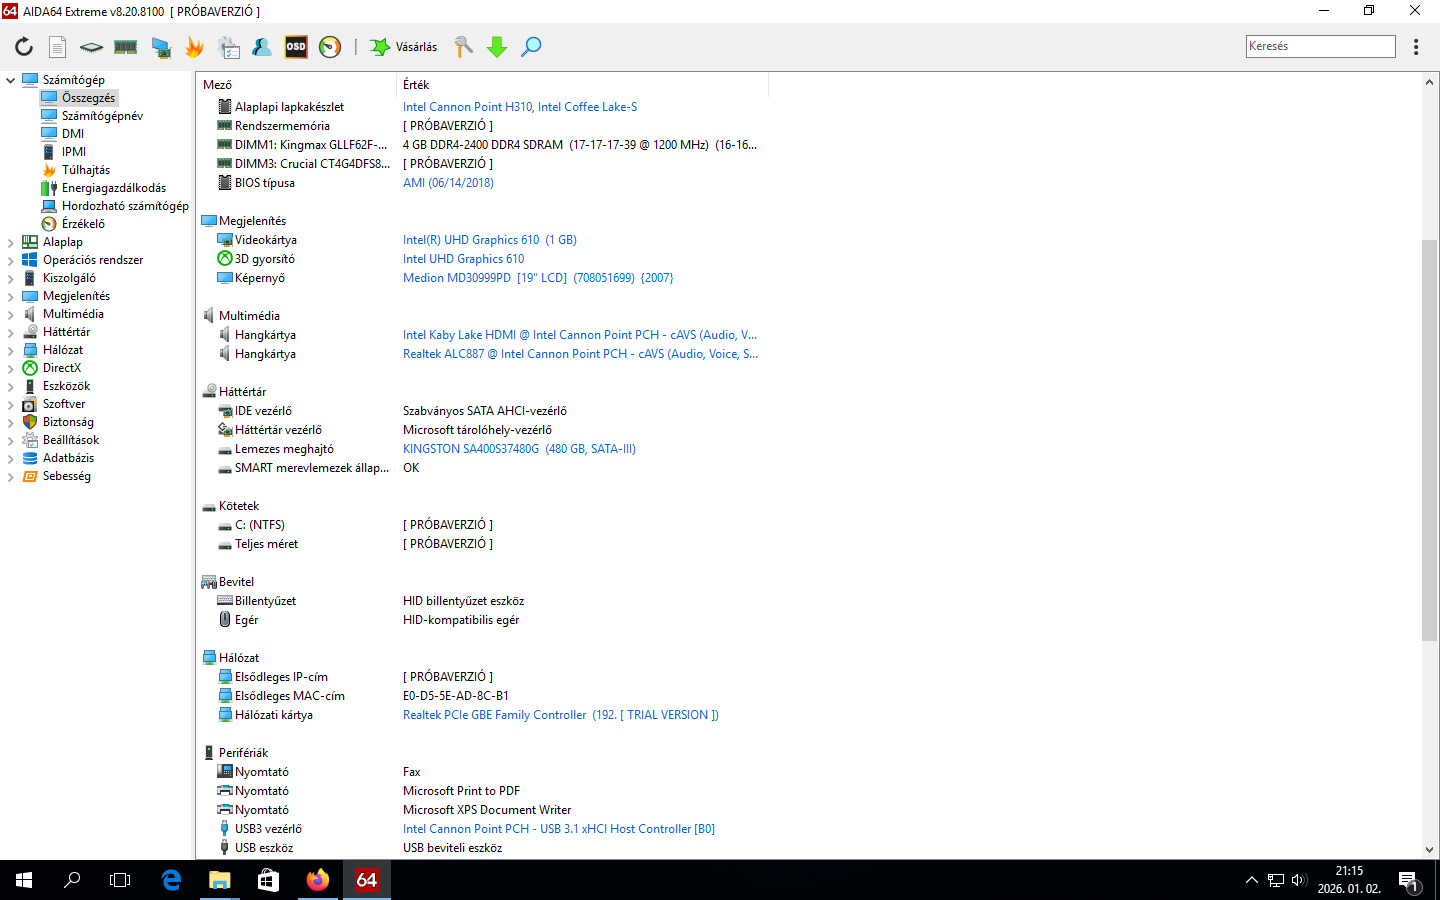Image resolution: width=1440 pixels, height=900 pixels.
Task: Open the Realtek ALC887 audio link
Action: coord(580,354)
